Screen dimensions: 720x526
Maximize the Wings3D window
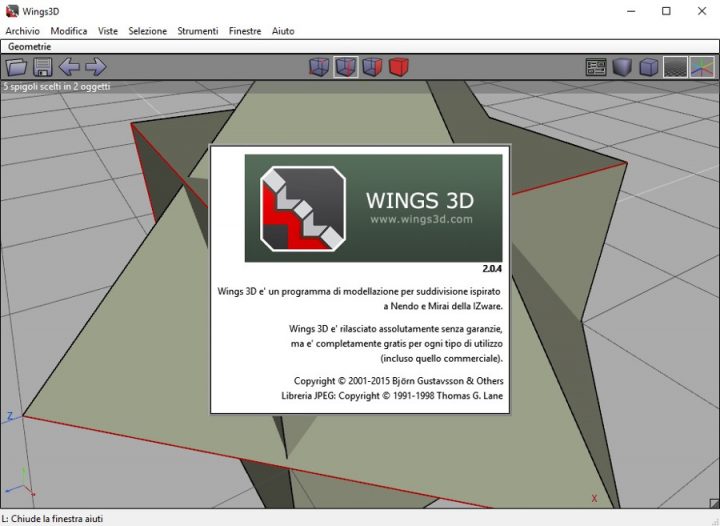click(666, 11)
